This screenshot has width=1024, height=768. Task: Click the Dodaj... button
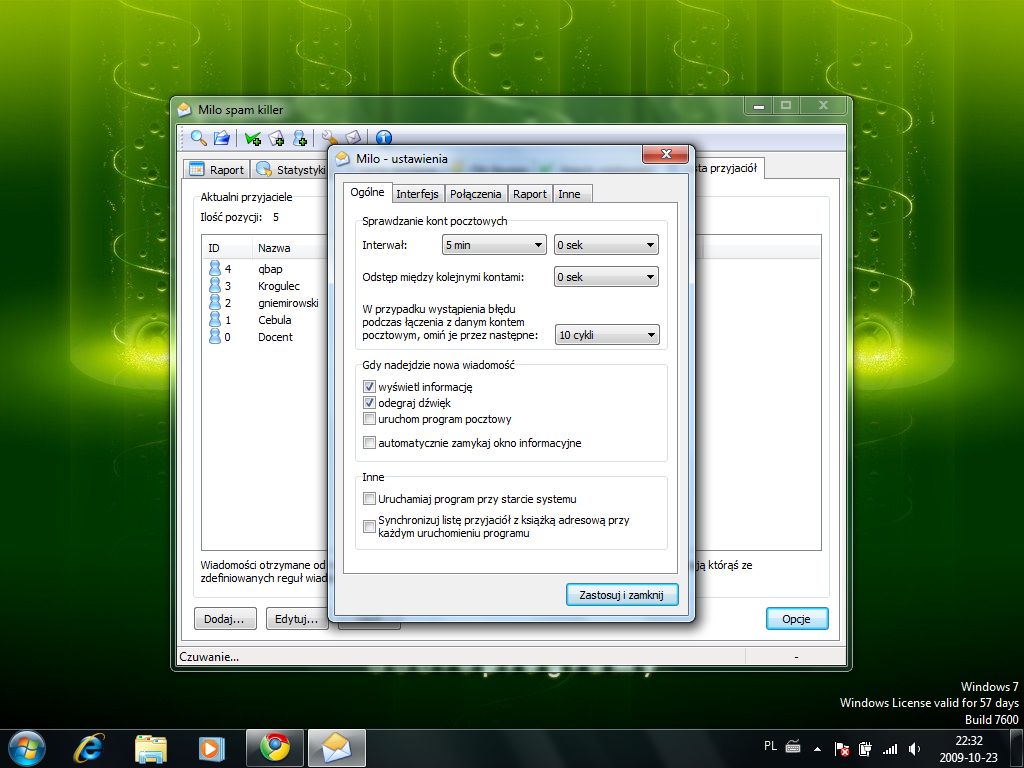click(x=225, y=618)
